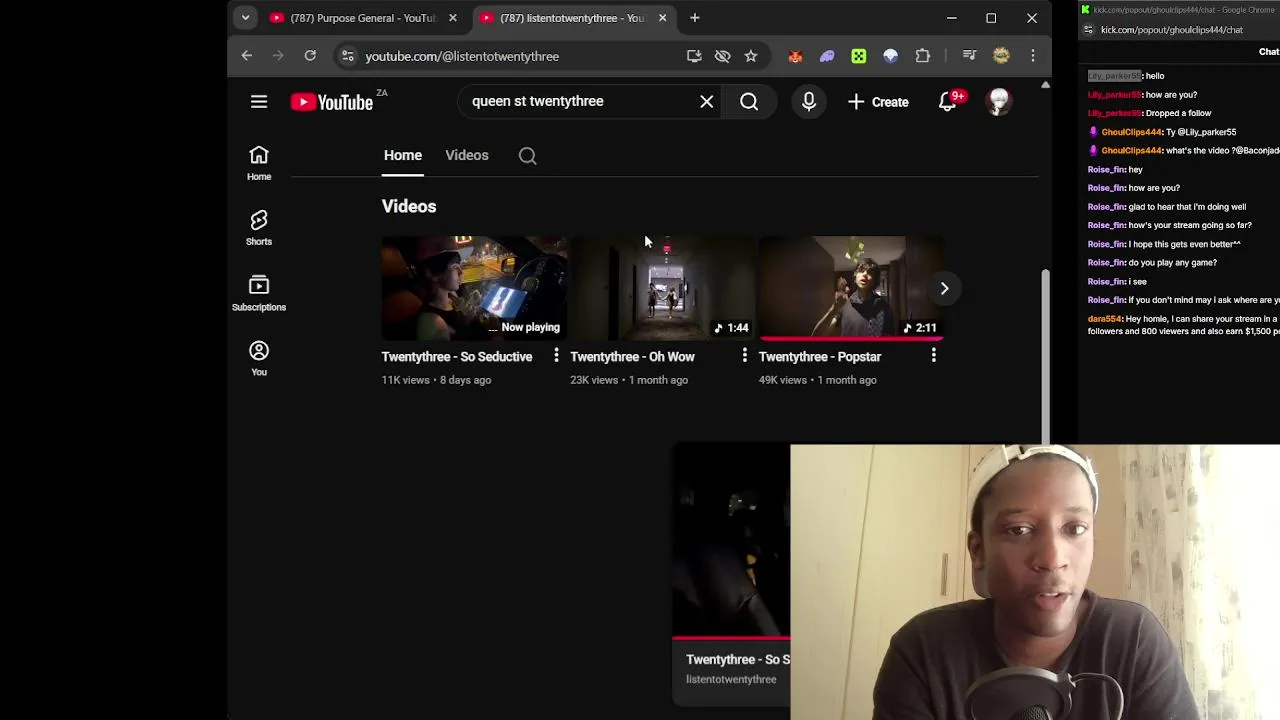Click dara554 username in Kick chat
This screenshot has height=720, width=1280.
pos(1105,318)
